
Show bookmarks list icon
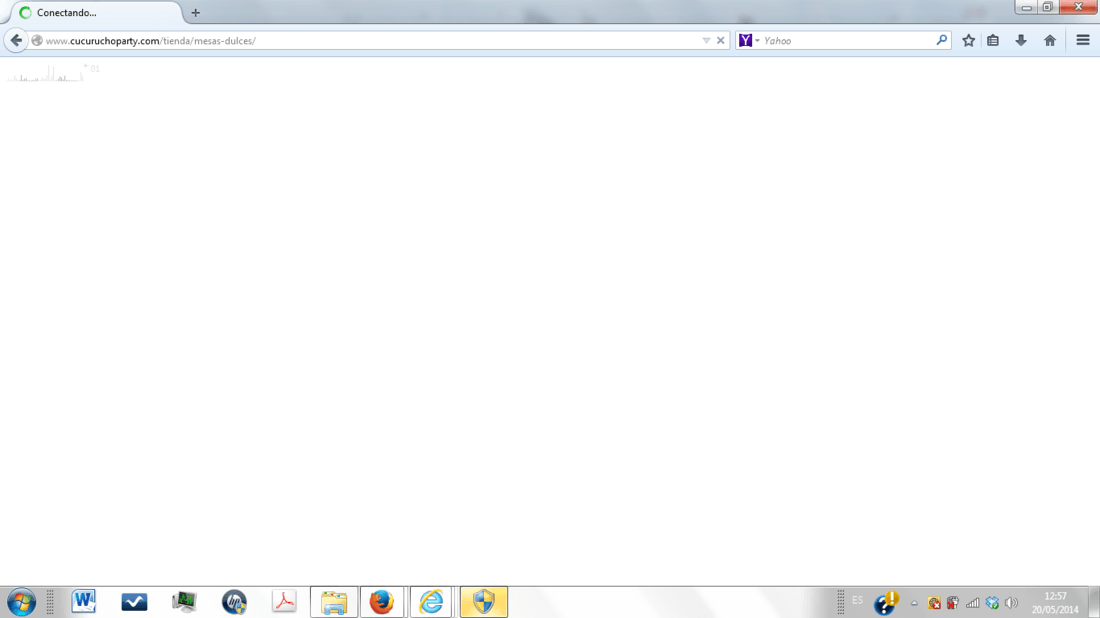993,41
